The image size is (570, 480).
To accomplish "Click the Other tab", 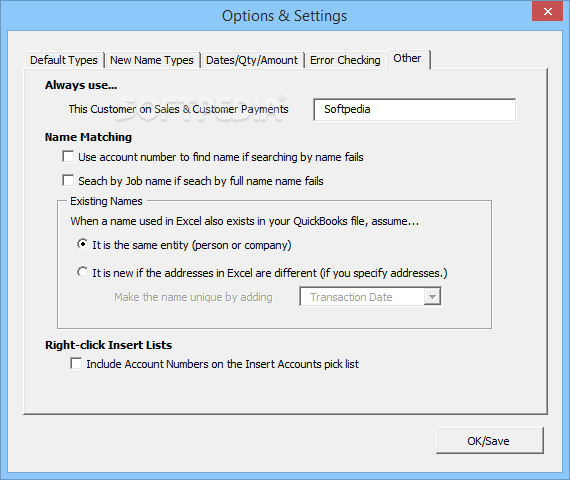I will [408, 59].
